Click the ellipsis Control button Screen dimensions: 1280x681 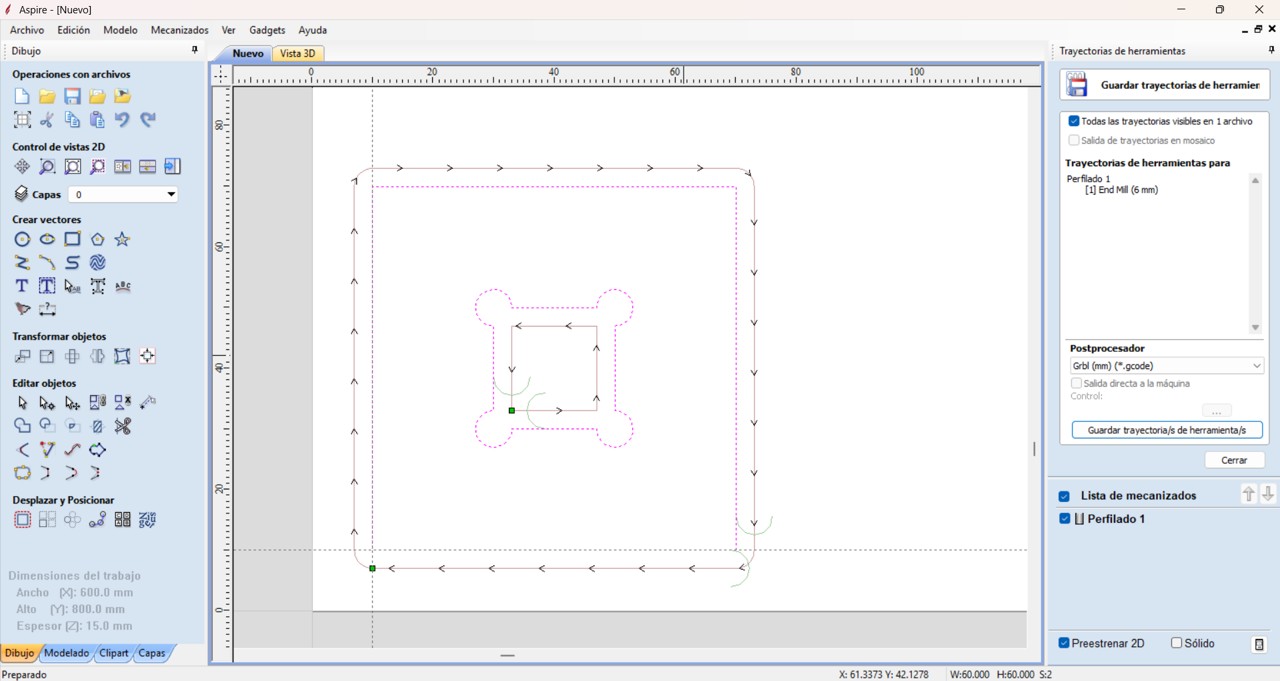[1216, 412]
